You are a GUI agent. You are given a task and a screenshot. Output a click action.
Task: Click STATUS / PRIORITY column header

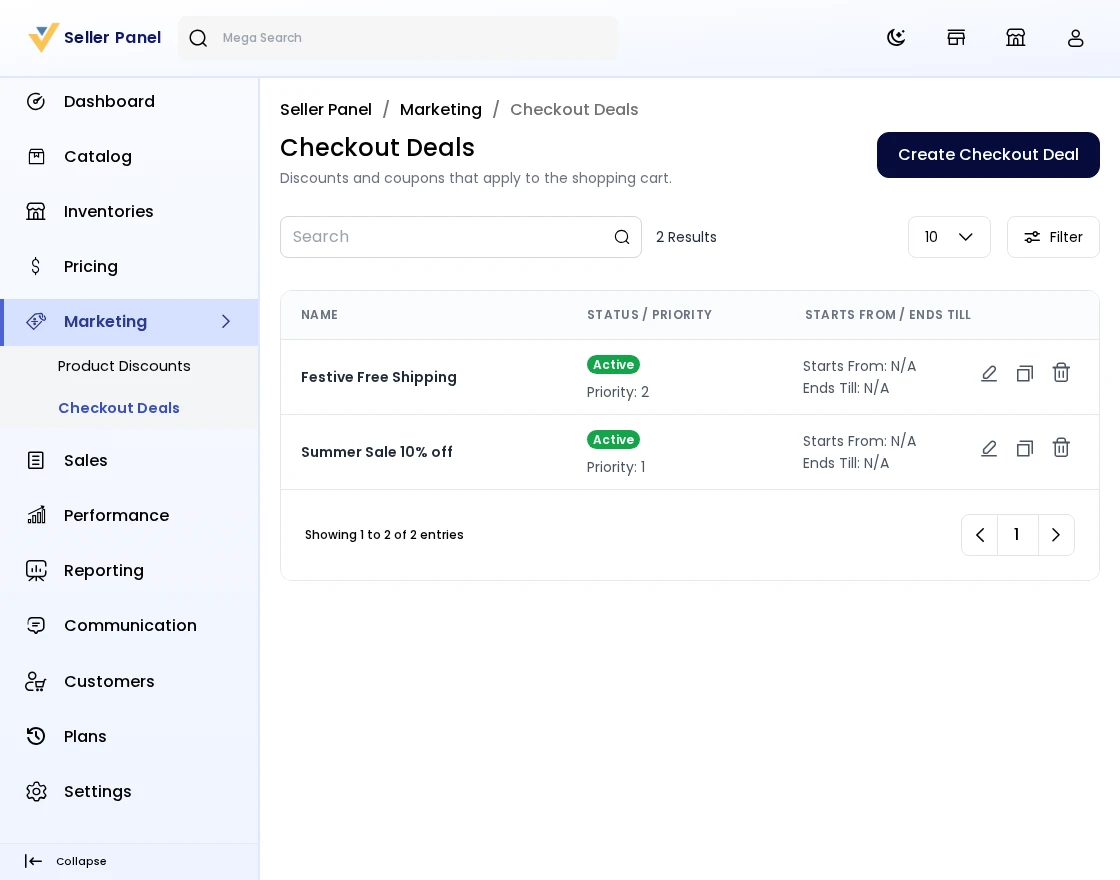click(649, 315)
